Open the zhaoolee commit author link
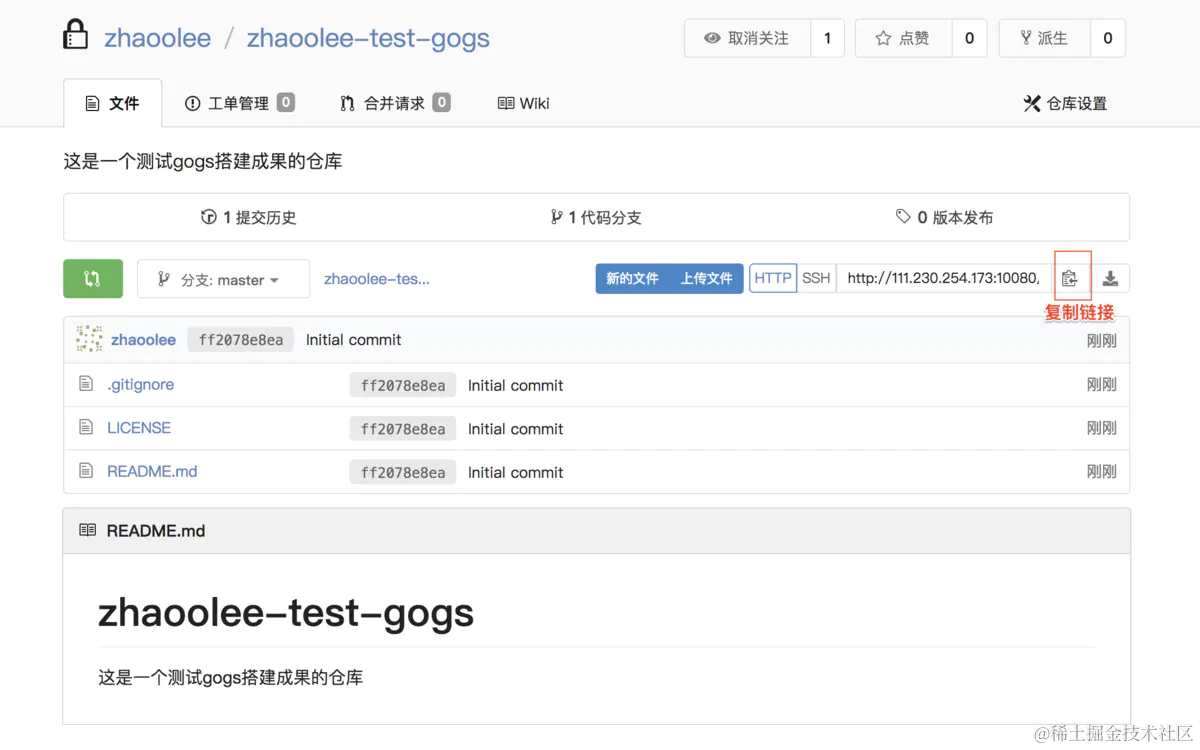Viewport: 1200px width, 750px height. (143, 339)
